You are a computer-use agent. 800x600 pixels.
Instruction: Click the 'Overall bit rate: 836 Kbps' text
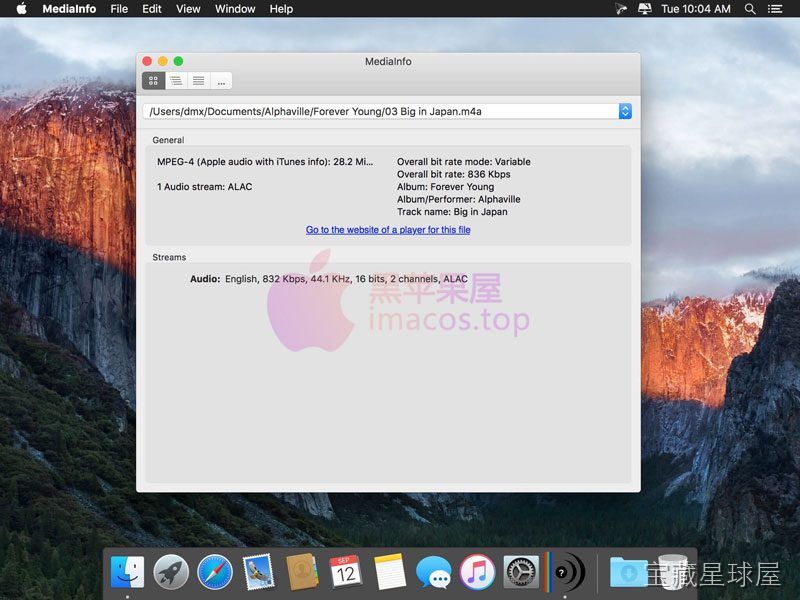[x=454, y=174]
